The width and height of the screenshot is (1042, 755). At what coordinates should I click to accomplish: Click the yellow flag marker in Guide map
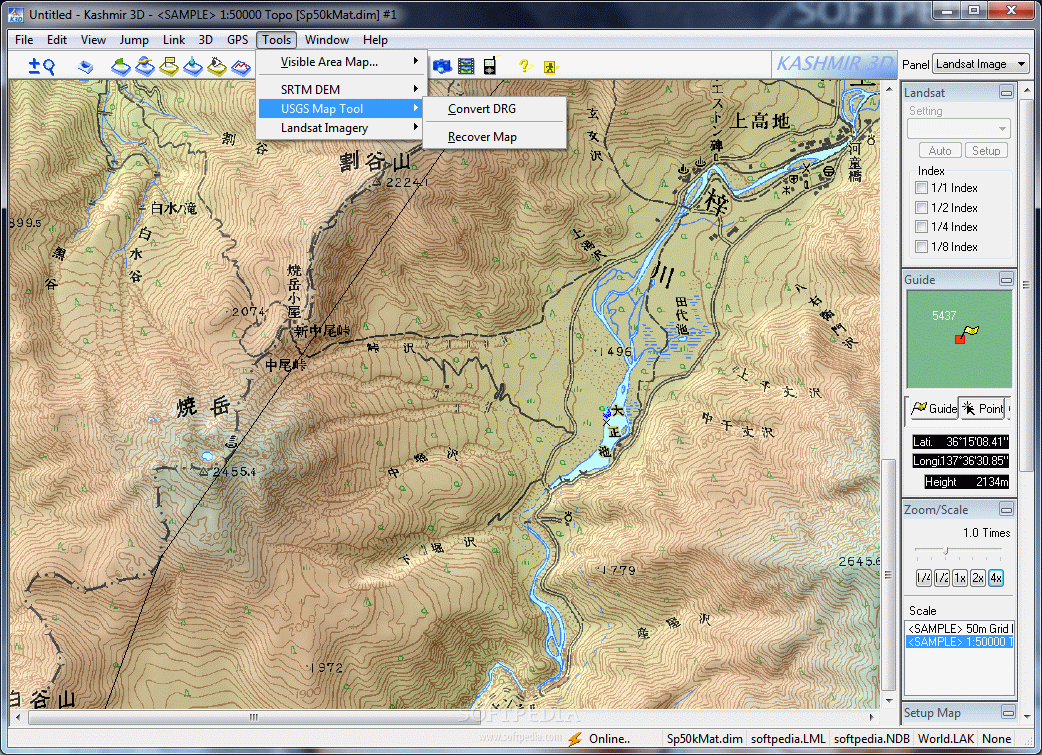(x=971, y=330)
